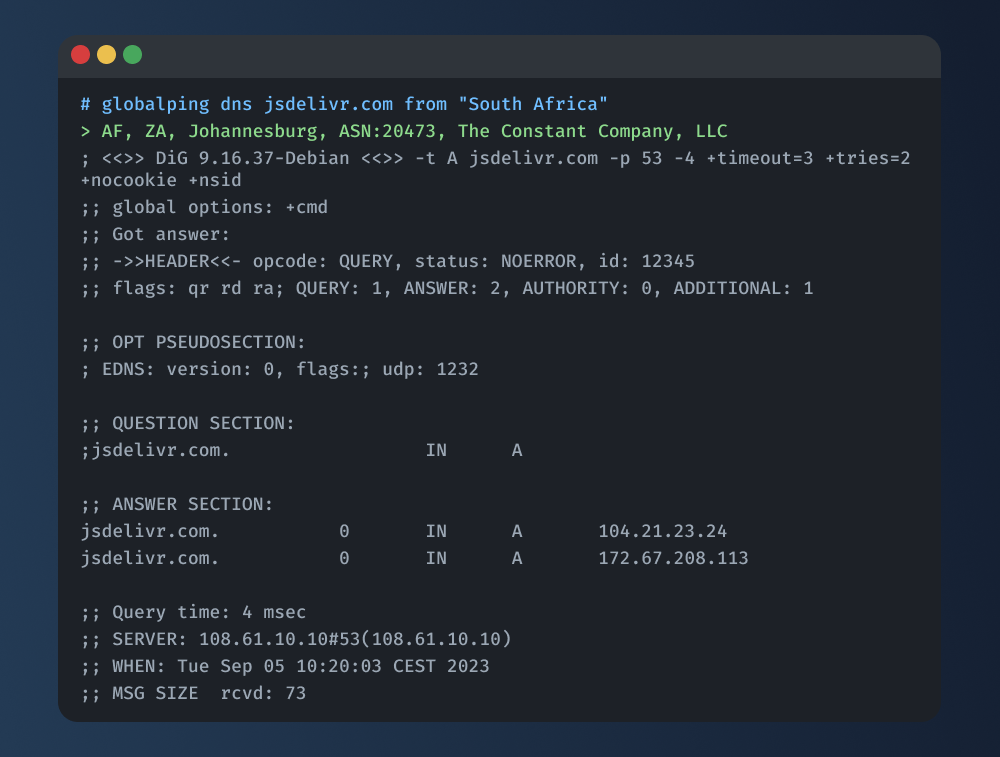Click ";jsdelivr.com." in the question section

pos(155,450)
